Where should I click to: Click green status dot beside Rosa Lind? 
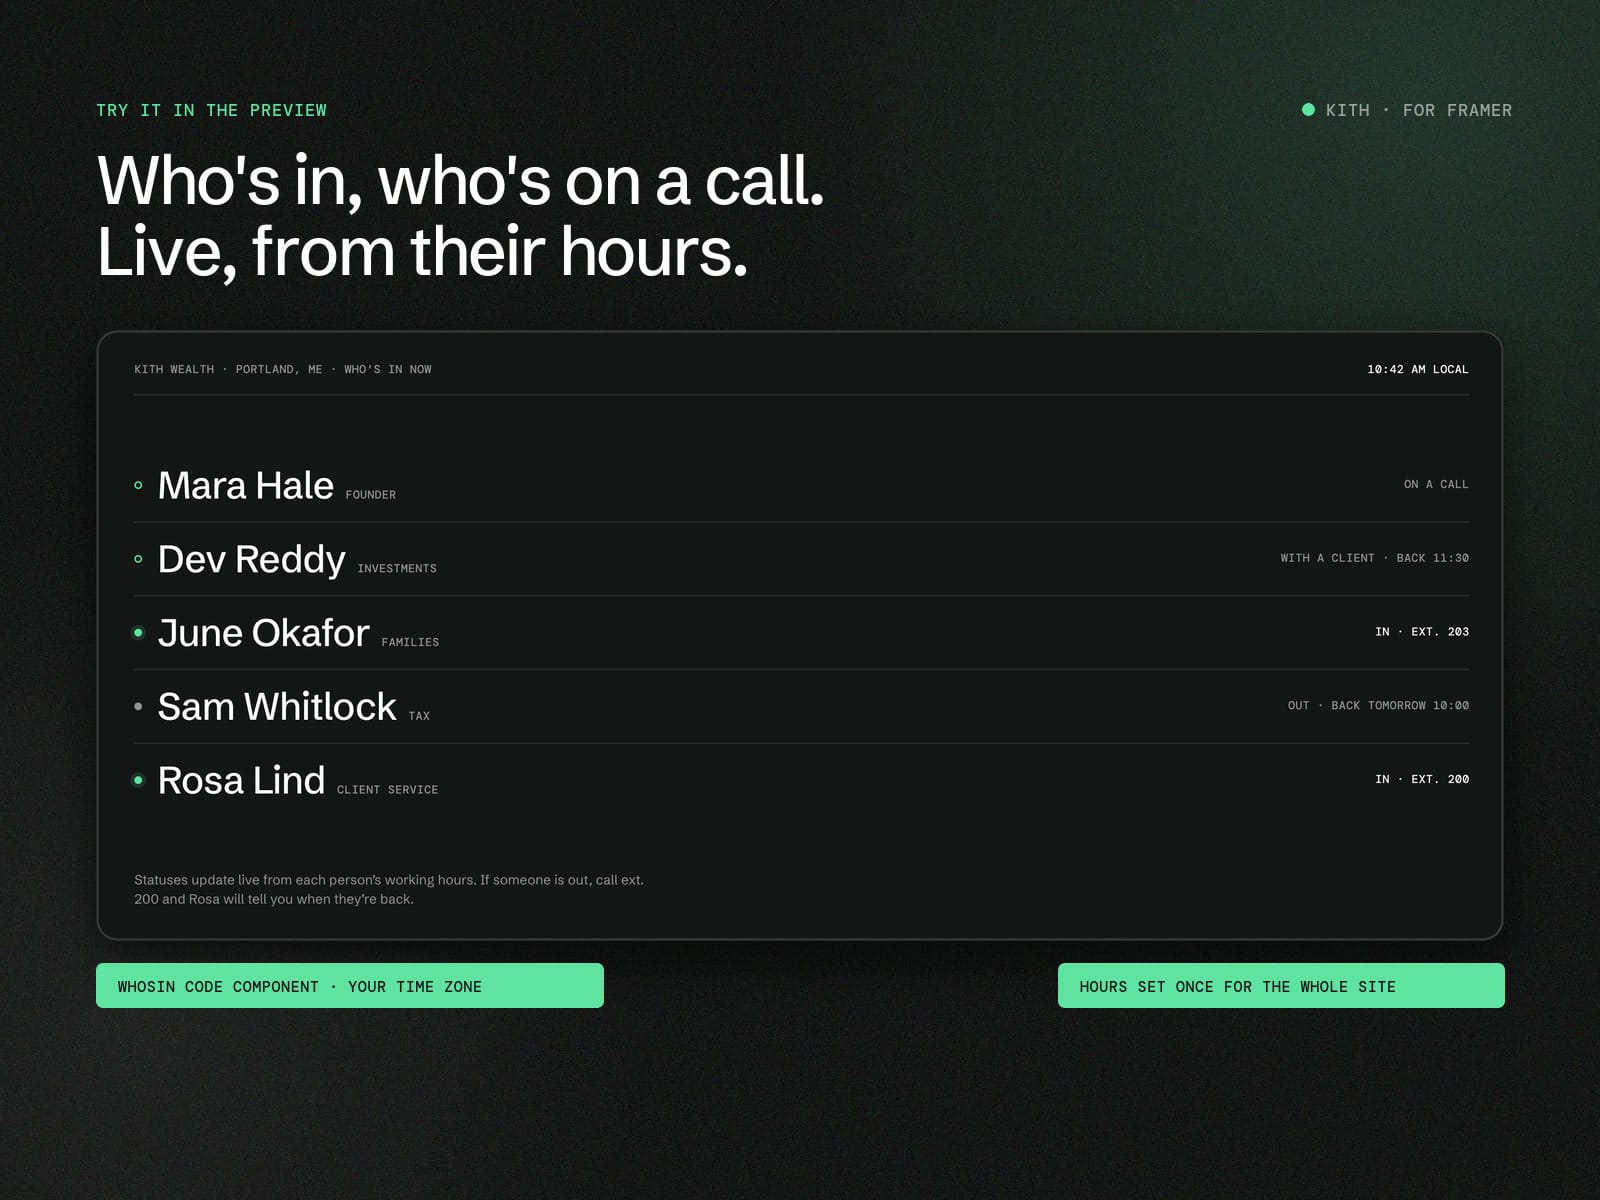[138, 780]
